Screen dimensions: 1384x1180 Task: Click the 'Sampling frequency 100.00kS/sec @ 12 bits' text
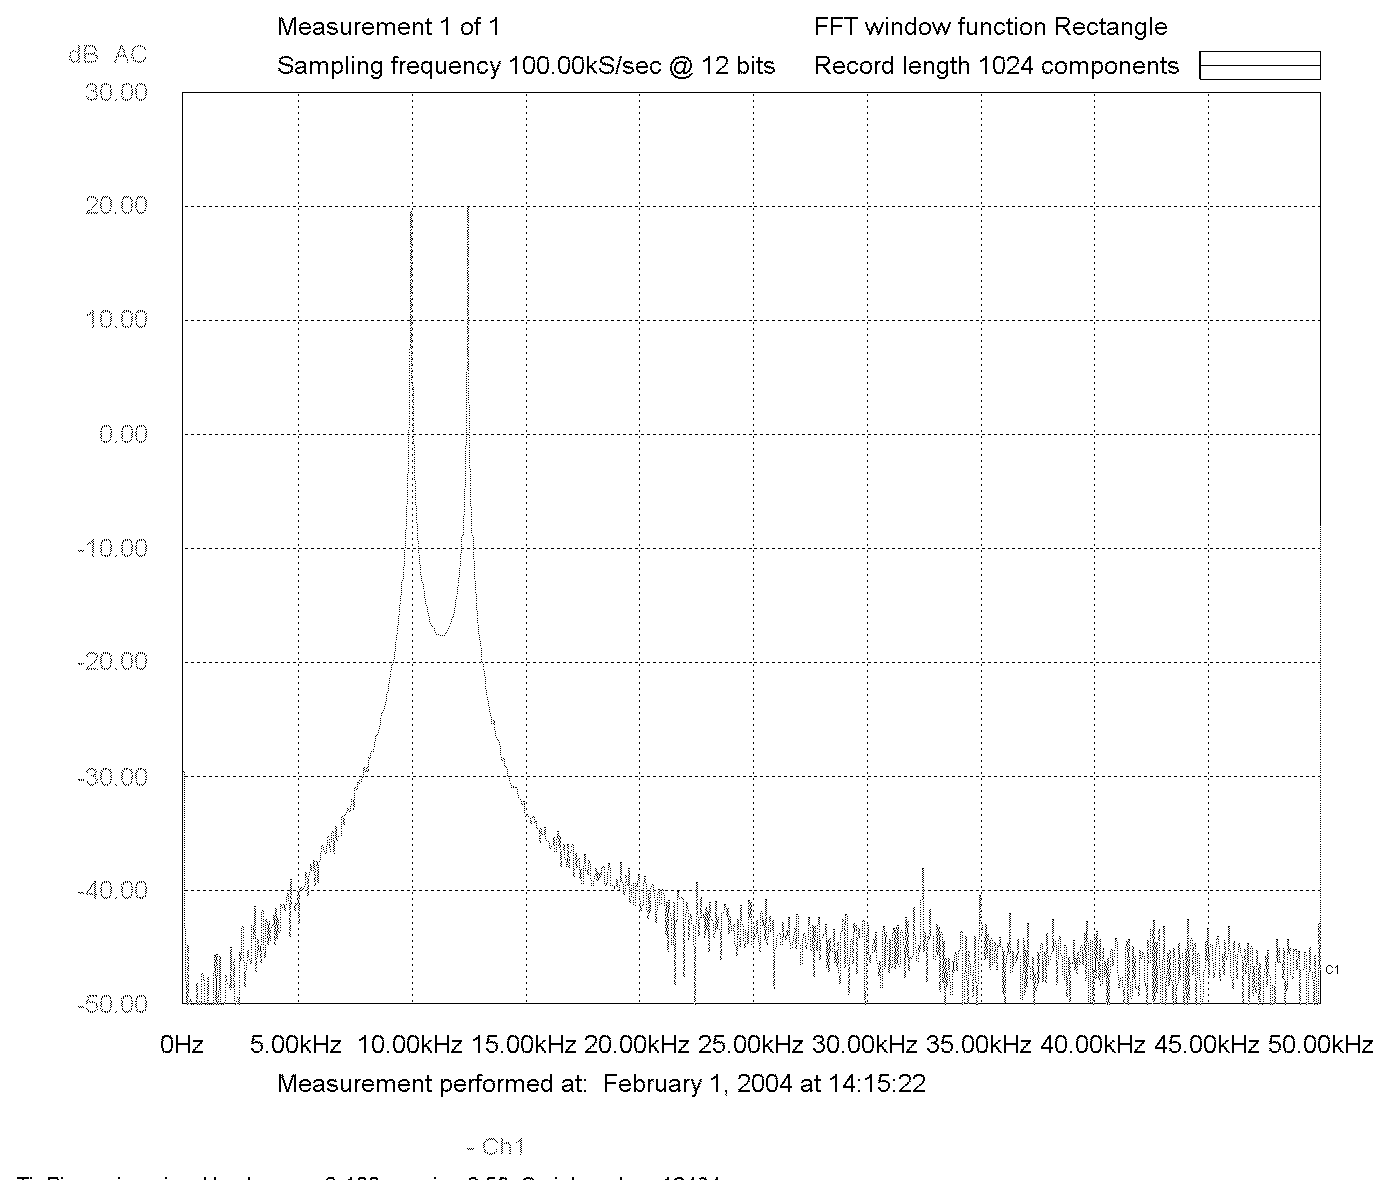pos(526,66)
